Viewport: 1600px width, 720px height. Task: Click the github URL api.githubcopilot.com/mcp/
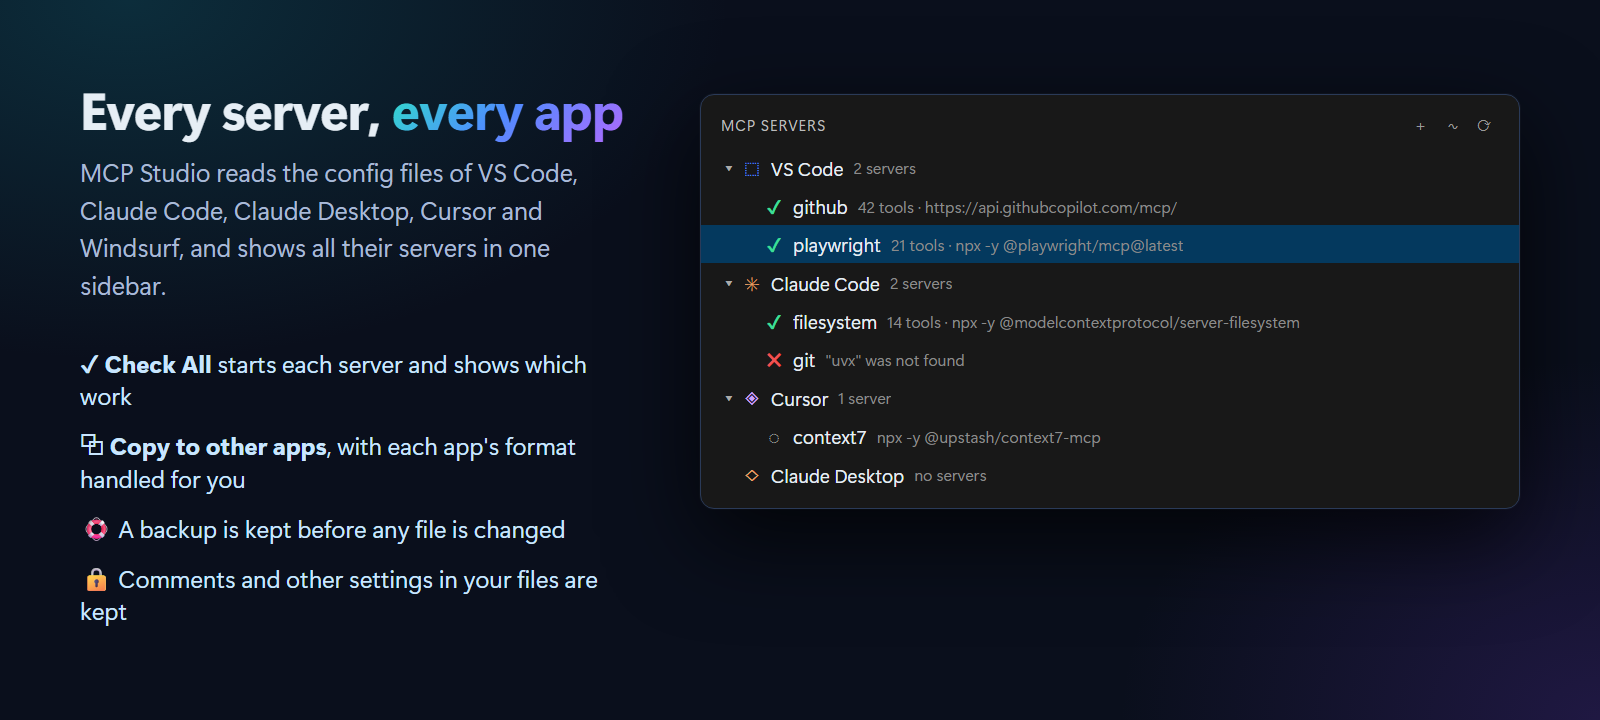pyautogui.click(x=1051, y=208)
